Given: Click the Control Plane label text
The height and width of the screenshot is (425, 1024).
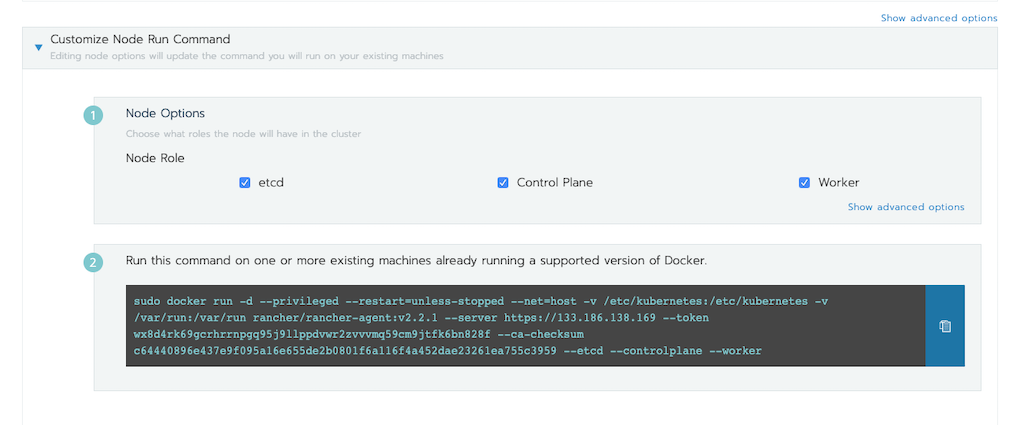Looking at the screenshot, I should 554,183.
